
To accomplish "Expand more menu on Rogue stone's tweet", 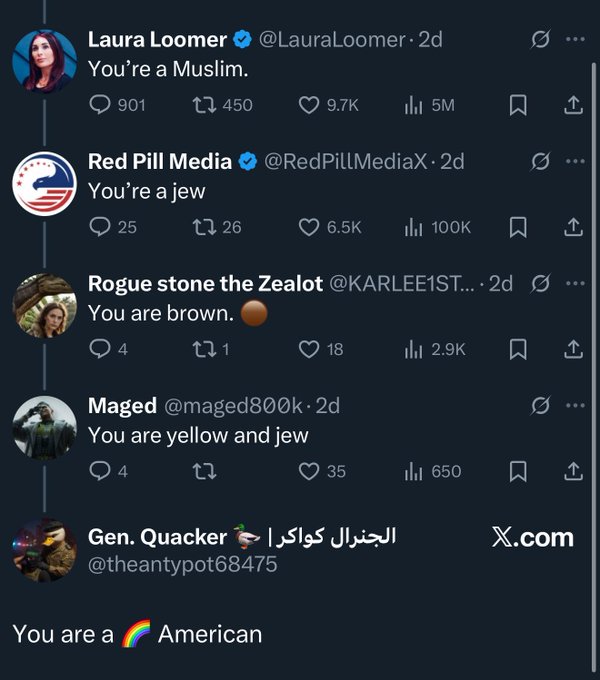I will [574, 283].
